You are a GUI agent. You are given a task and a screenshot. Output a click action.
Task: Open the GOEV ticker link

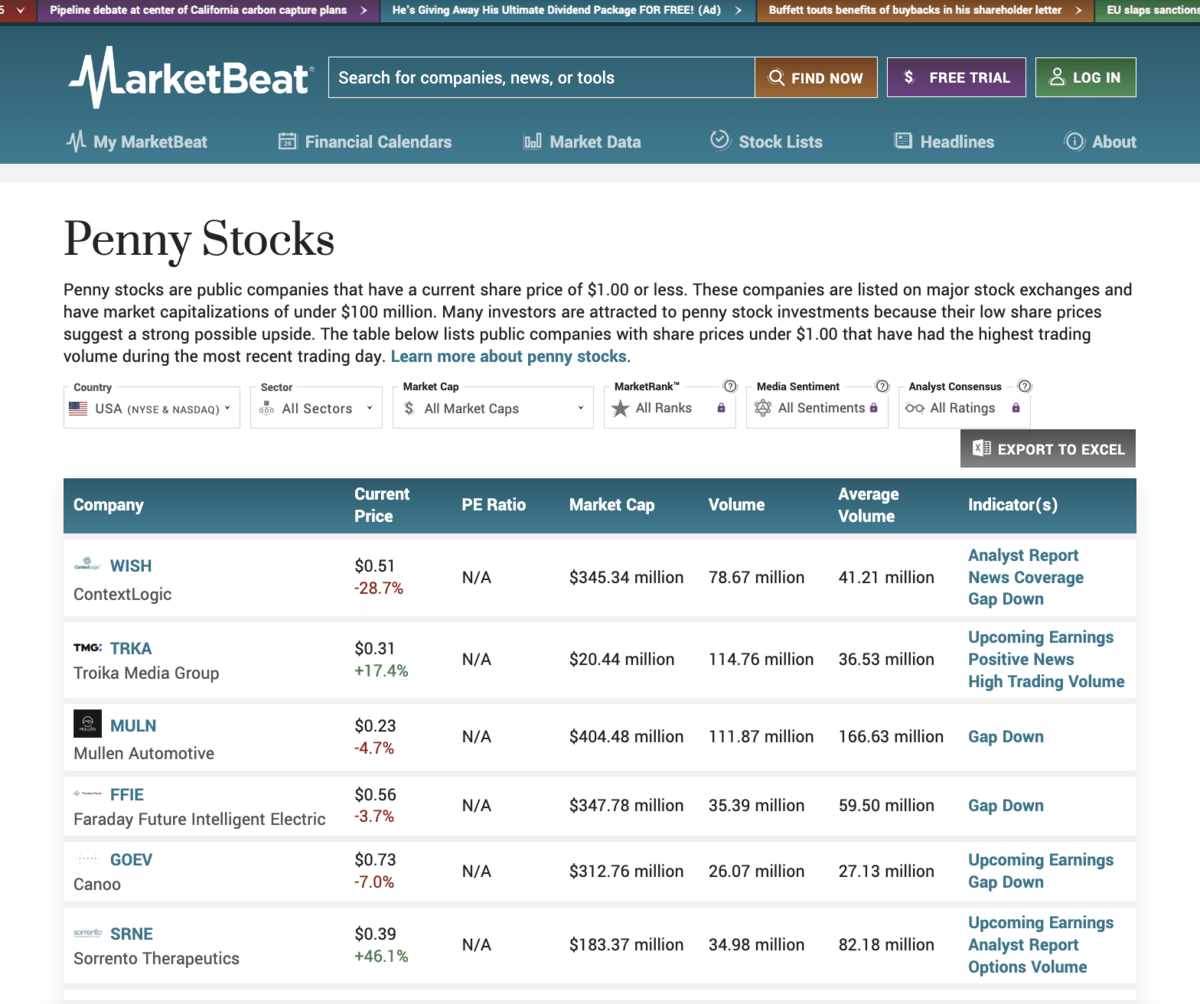(131, 859)
